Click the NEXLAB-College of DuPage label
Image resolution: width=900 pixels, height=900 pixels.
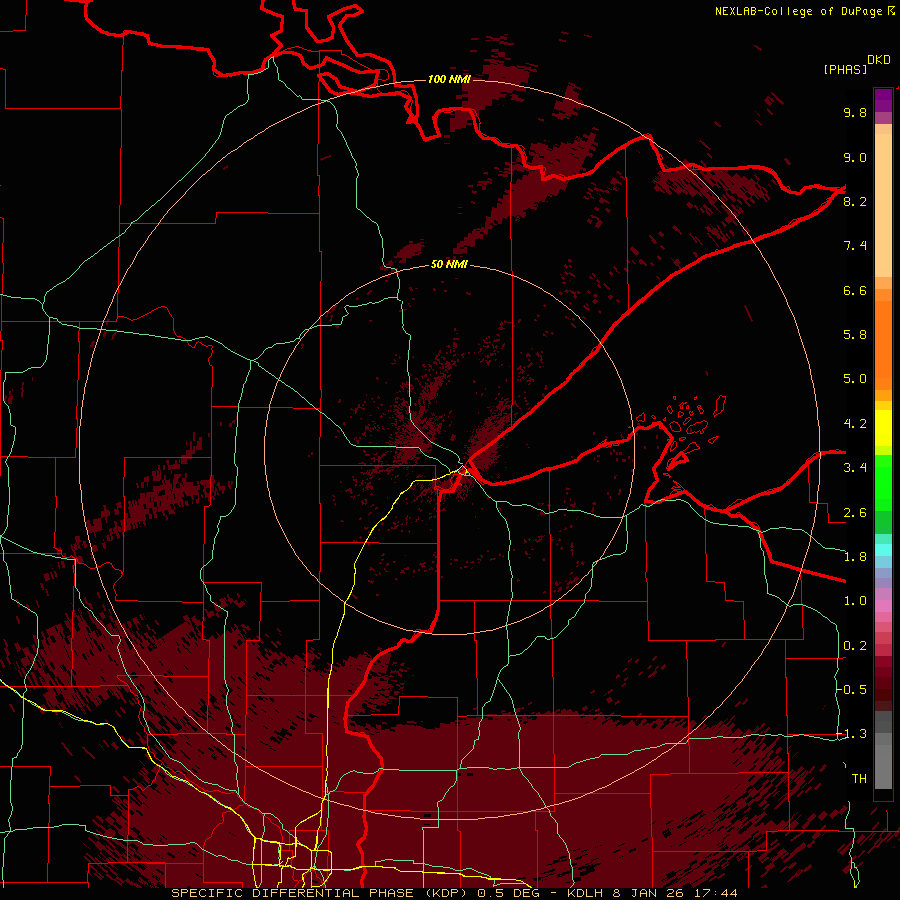[x=798, y=11]
